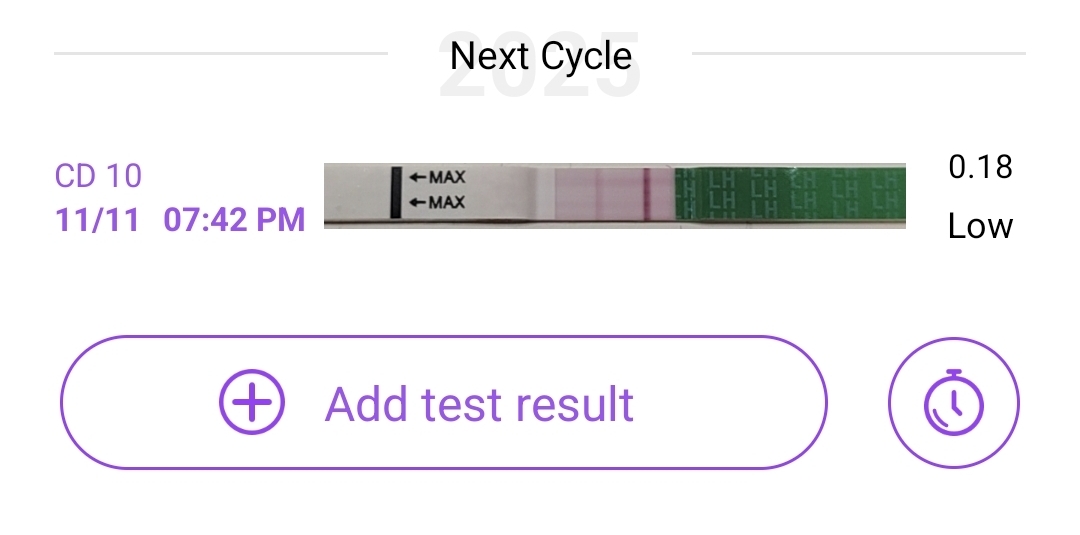Click the green LH strip handle

[x=790, y=195]
